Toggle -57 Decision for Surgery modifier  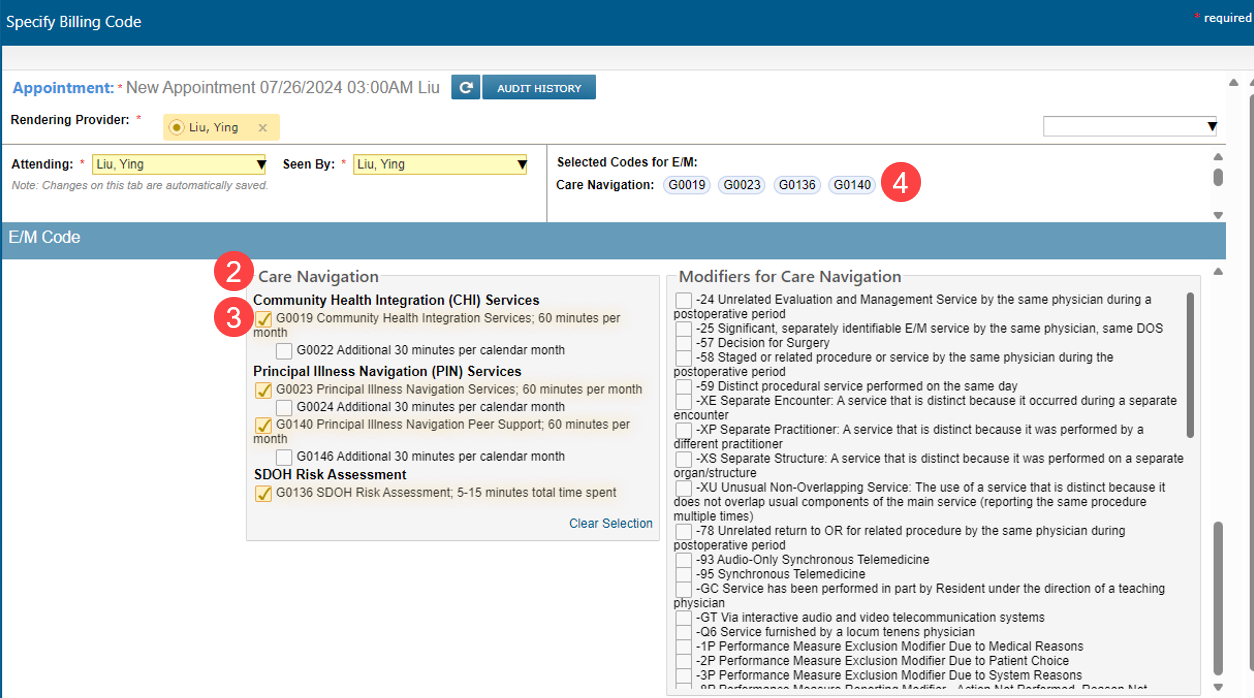(x=684, y=344)
